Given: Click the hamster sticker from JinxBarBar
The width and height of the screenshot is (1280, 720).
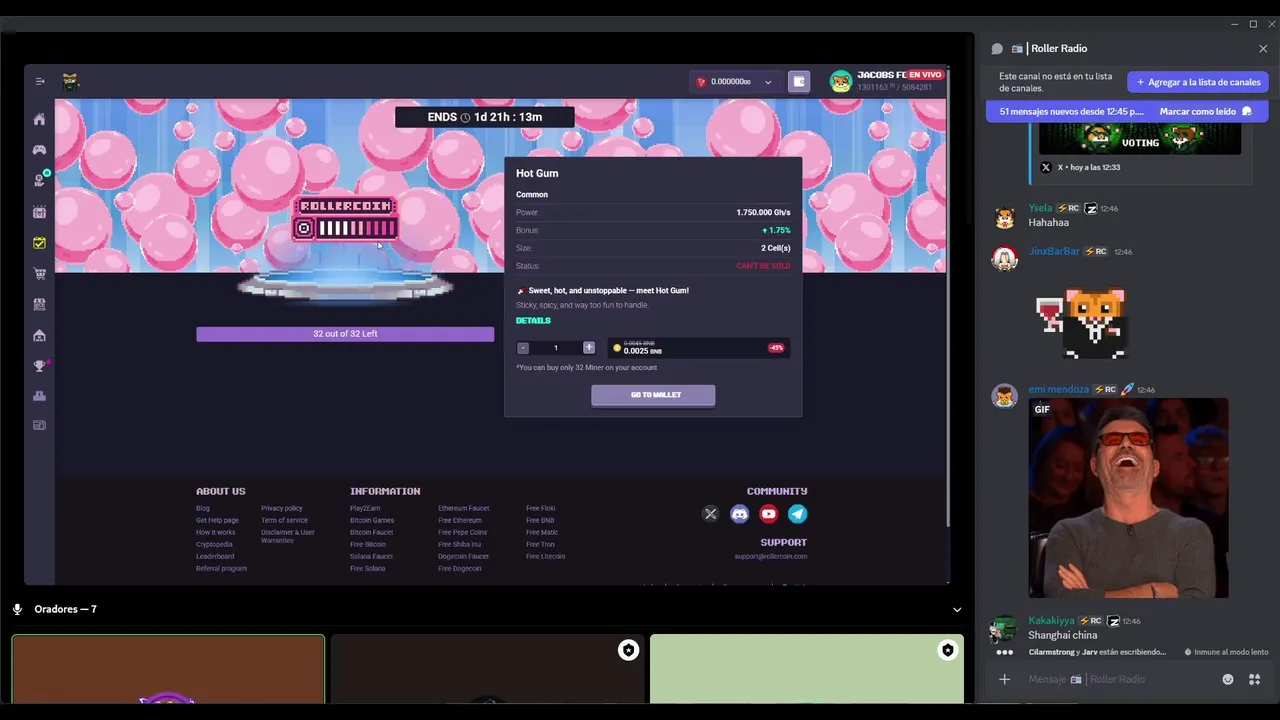Looking at the screenshot, I should click(1083, 322).
